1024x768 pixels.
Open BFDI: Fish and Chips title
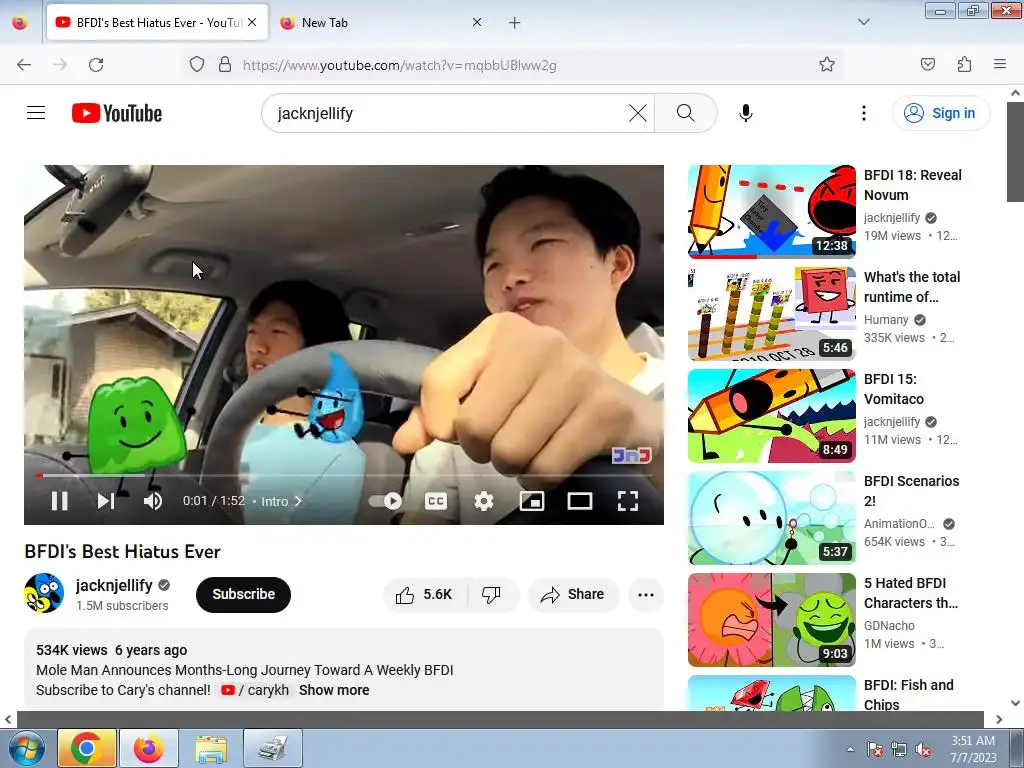coord(908,694)
